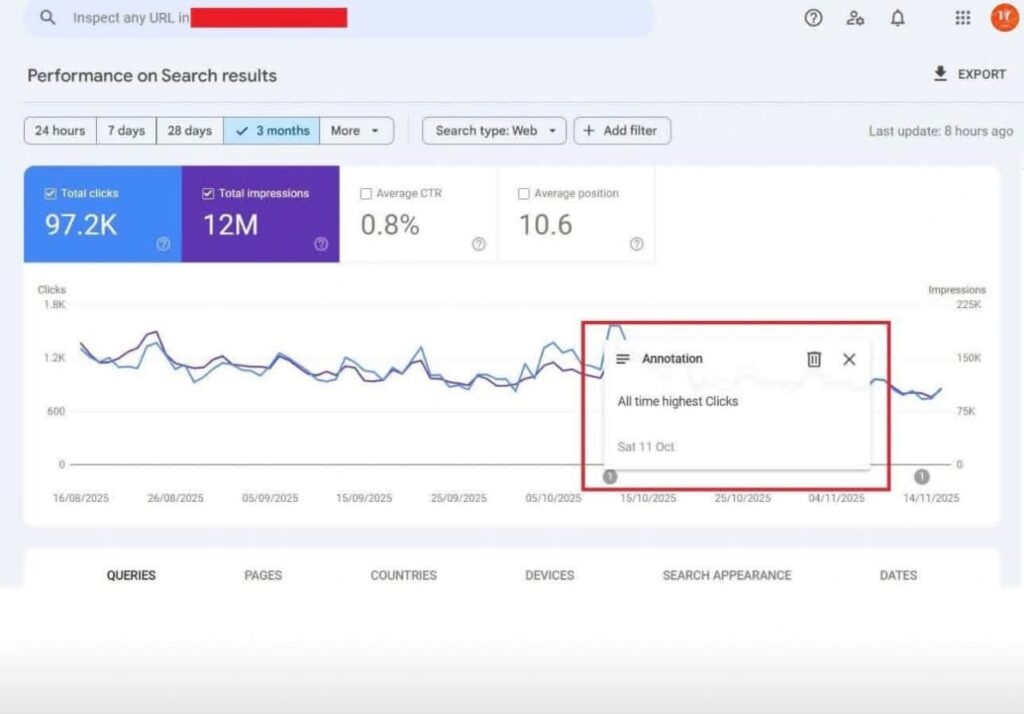The width and height of the screenshot is (1024, 714).
Task: Click the Total clicks help icon
Action: click(163, 244)
